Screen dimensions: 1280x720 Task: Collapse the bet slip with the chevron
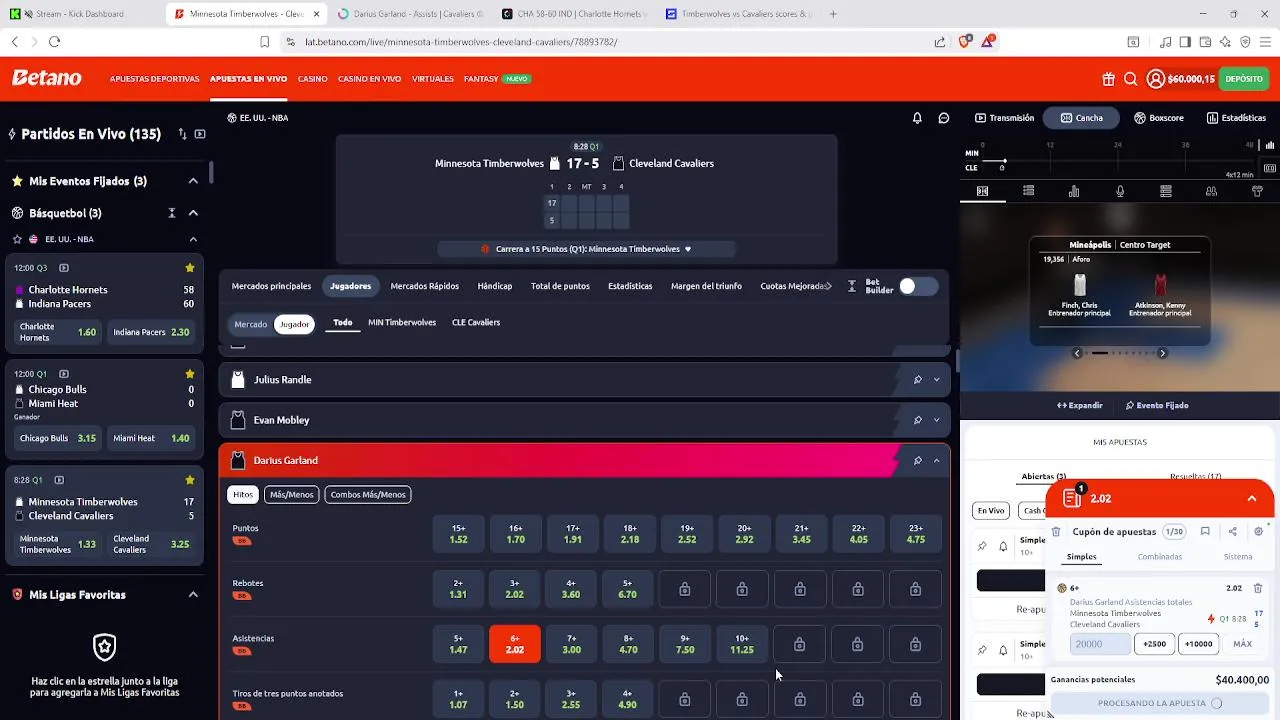coord(1251,499)
